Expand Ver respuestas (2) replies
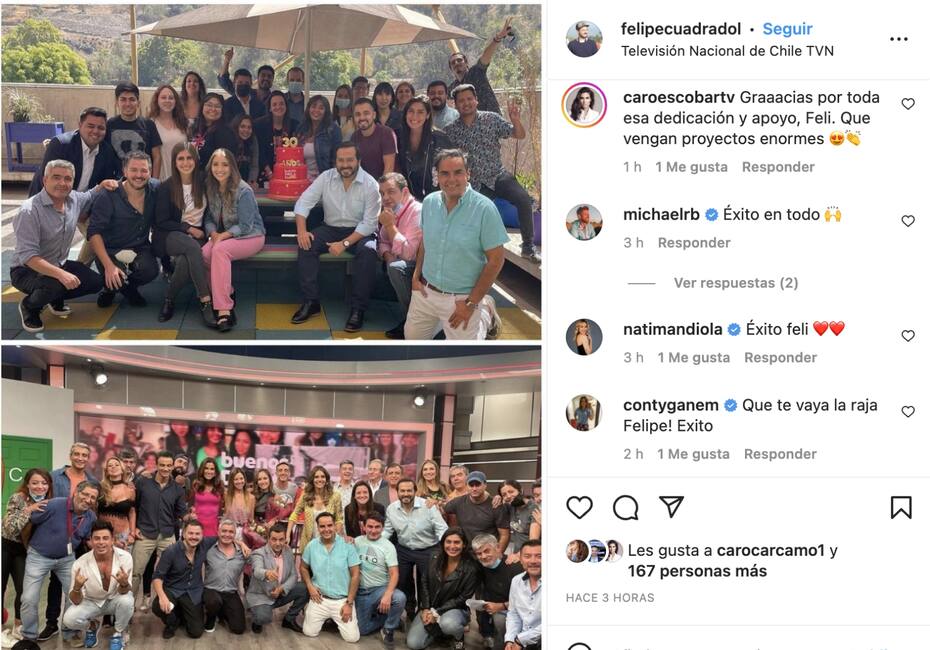 [735, 283]
